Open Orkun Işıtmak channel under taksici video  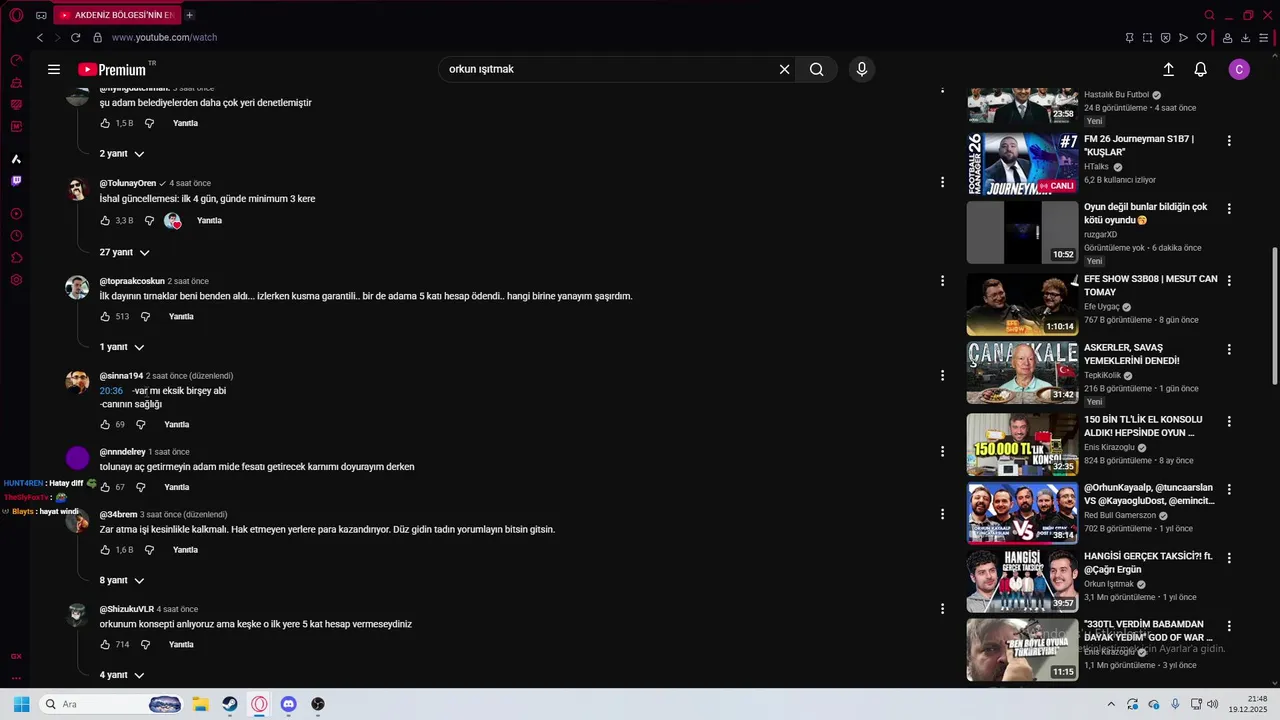click(x=1109, y=584)
